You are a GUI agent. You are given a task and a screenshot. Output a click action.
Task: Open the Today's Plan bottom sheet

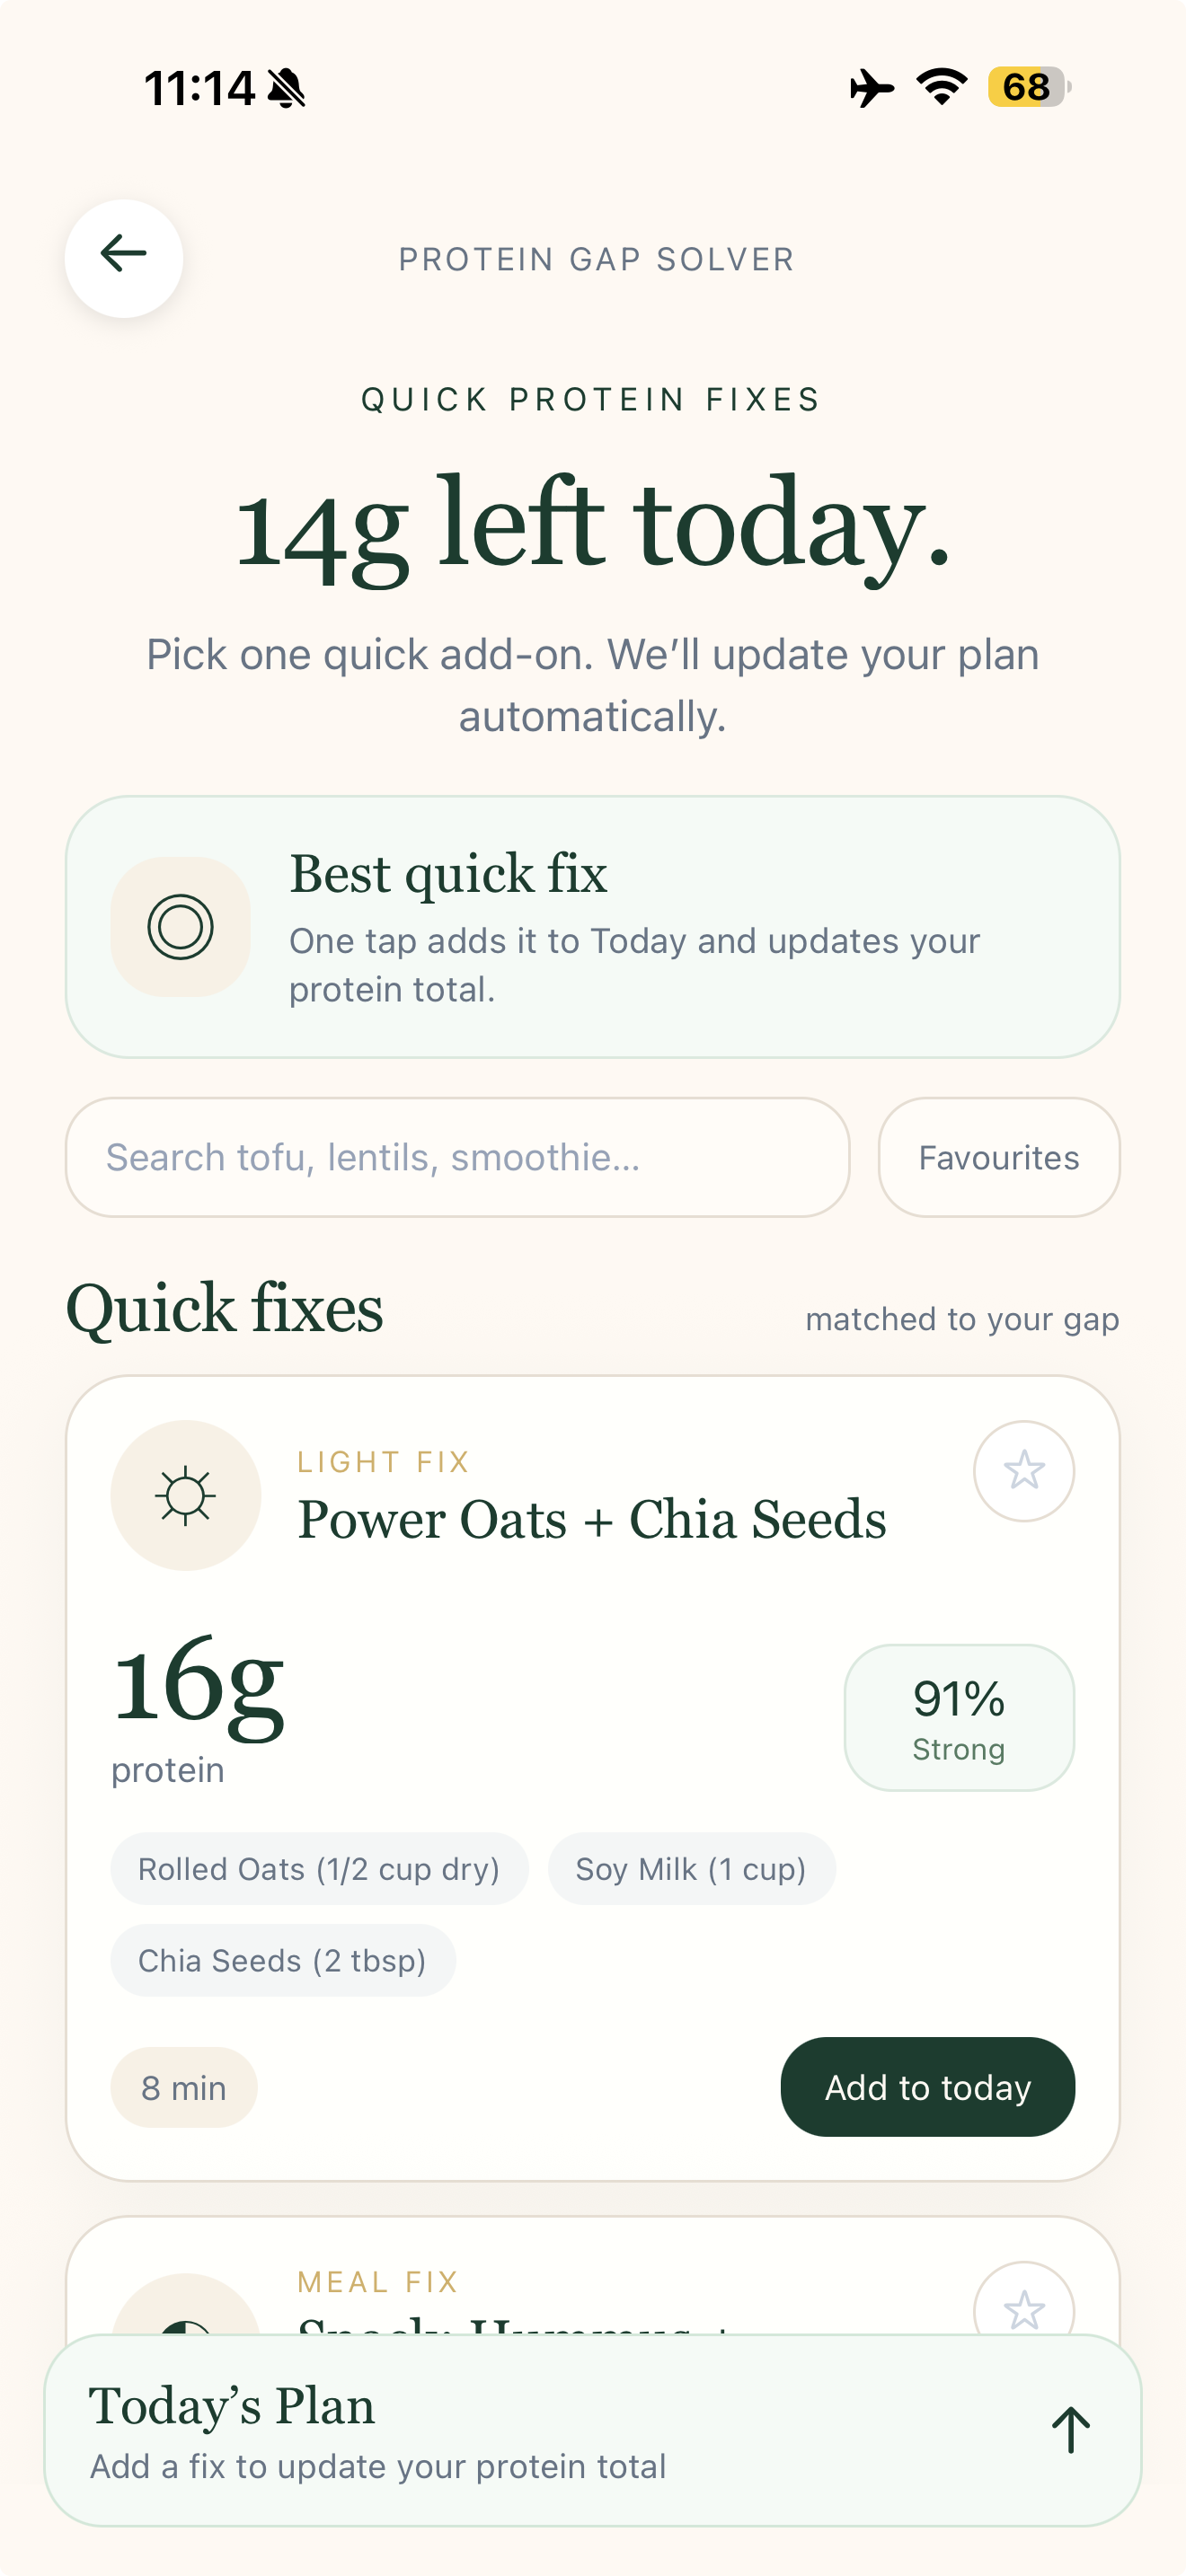593,2431
